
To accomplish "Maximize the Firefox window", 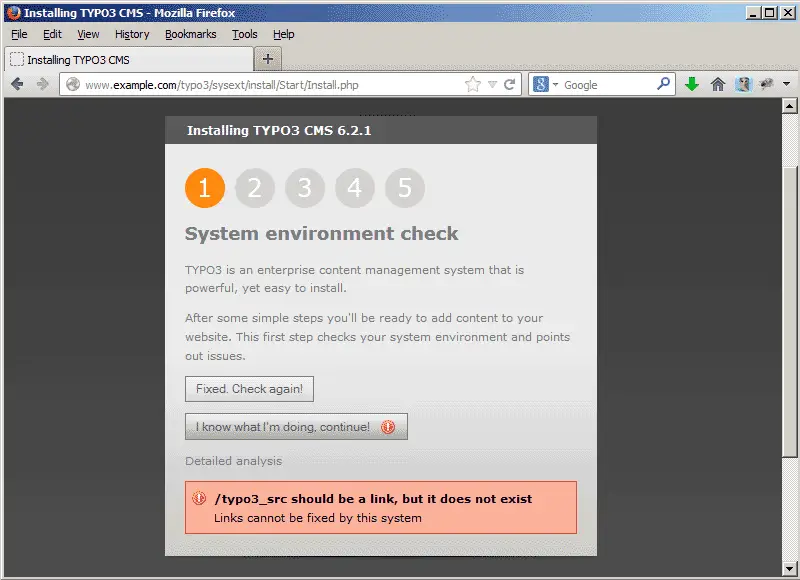I will coord(770,13).
